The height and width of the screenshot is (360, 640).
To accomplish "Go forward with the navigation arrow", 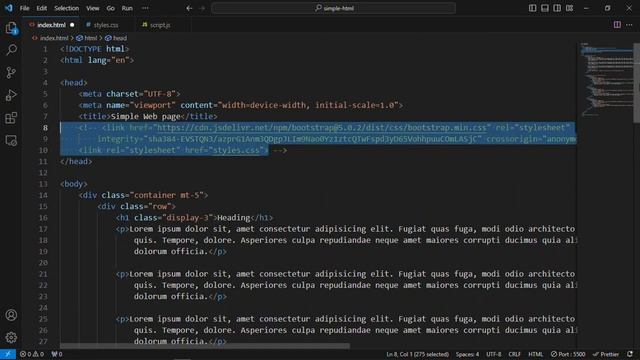I will click(202, 8).
